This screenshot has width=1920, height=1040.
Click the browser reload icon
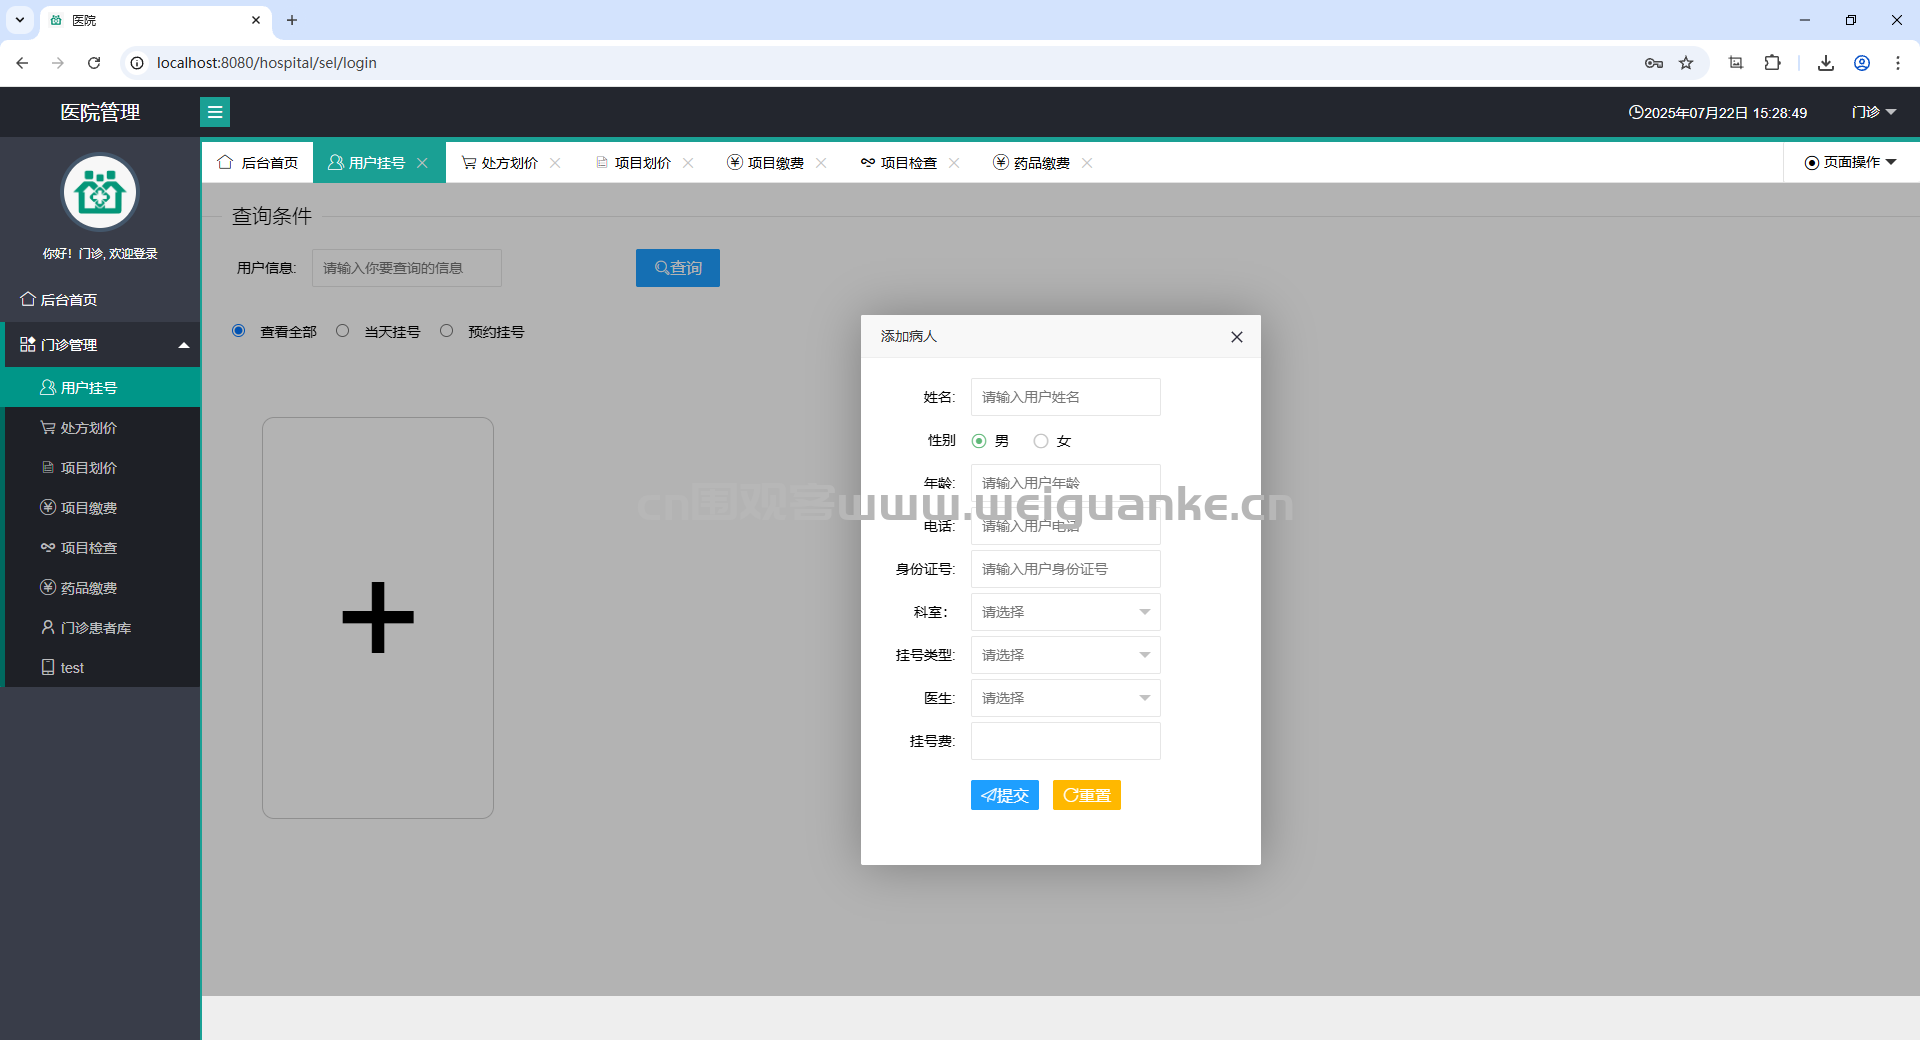click(94, 63)
